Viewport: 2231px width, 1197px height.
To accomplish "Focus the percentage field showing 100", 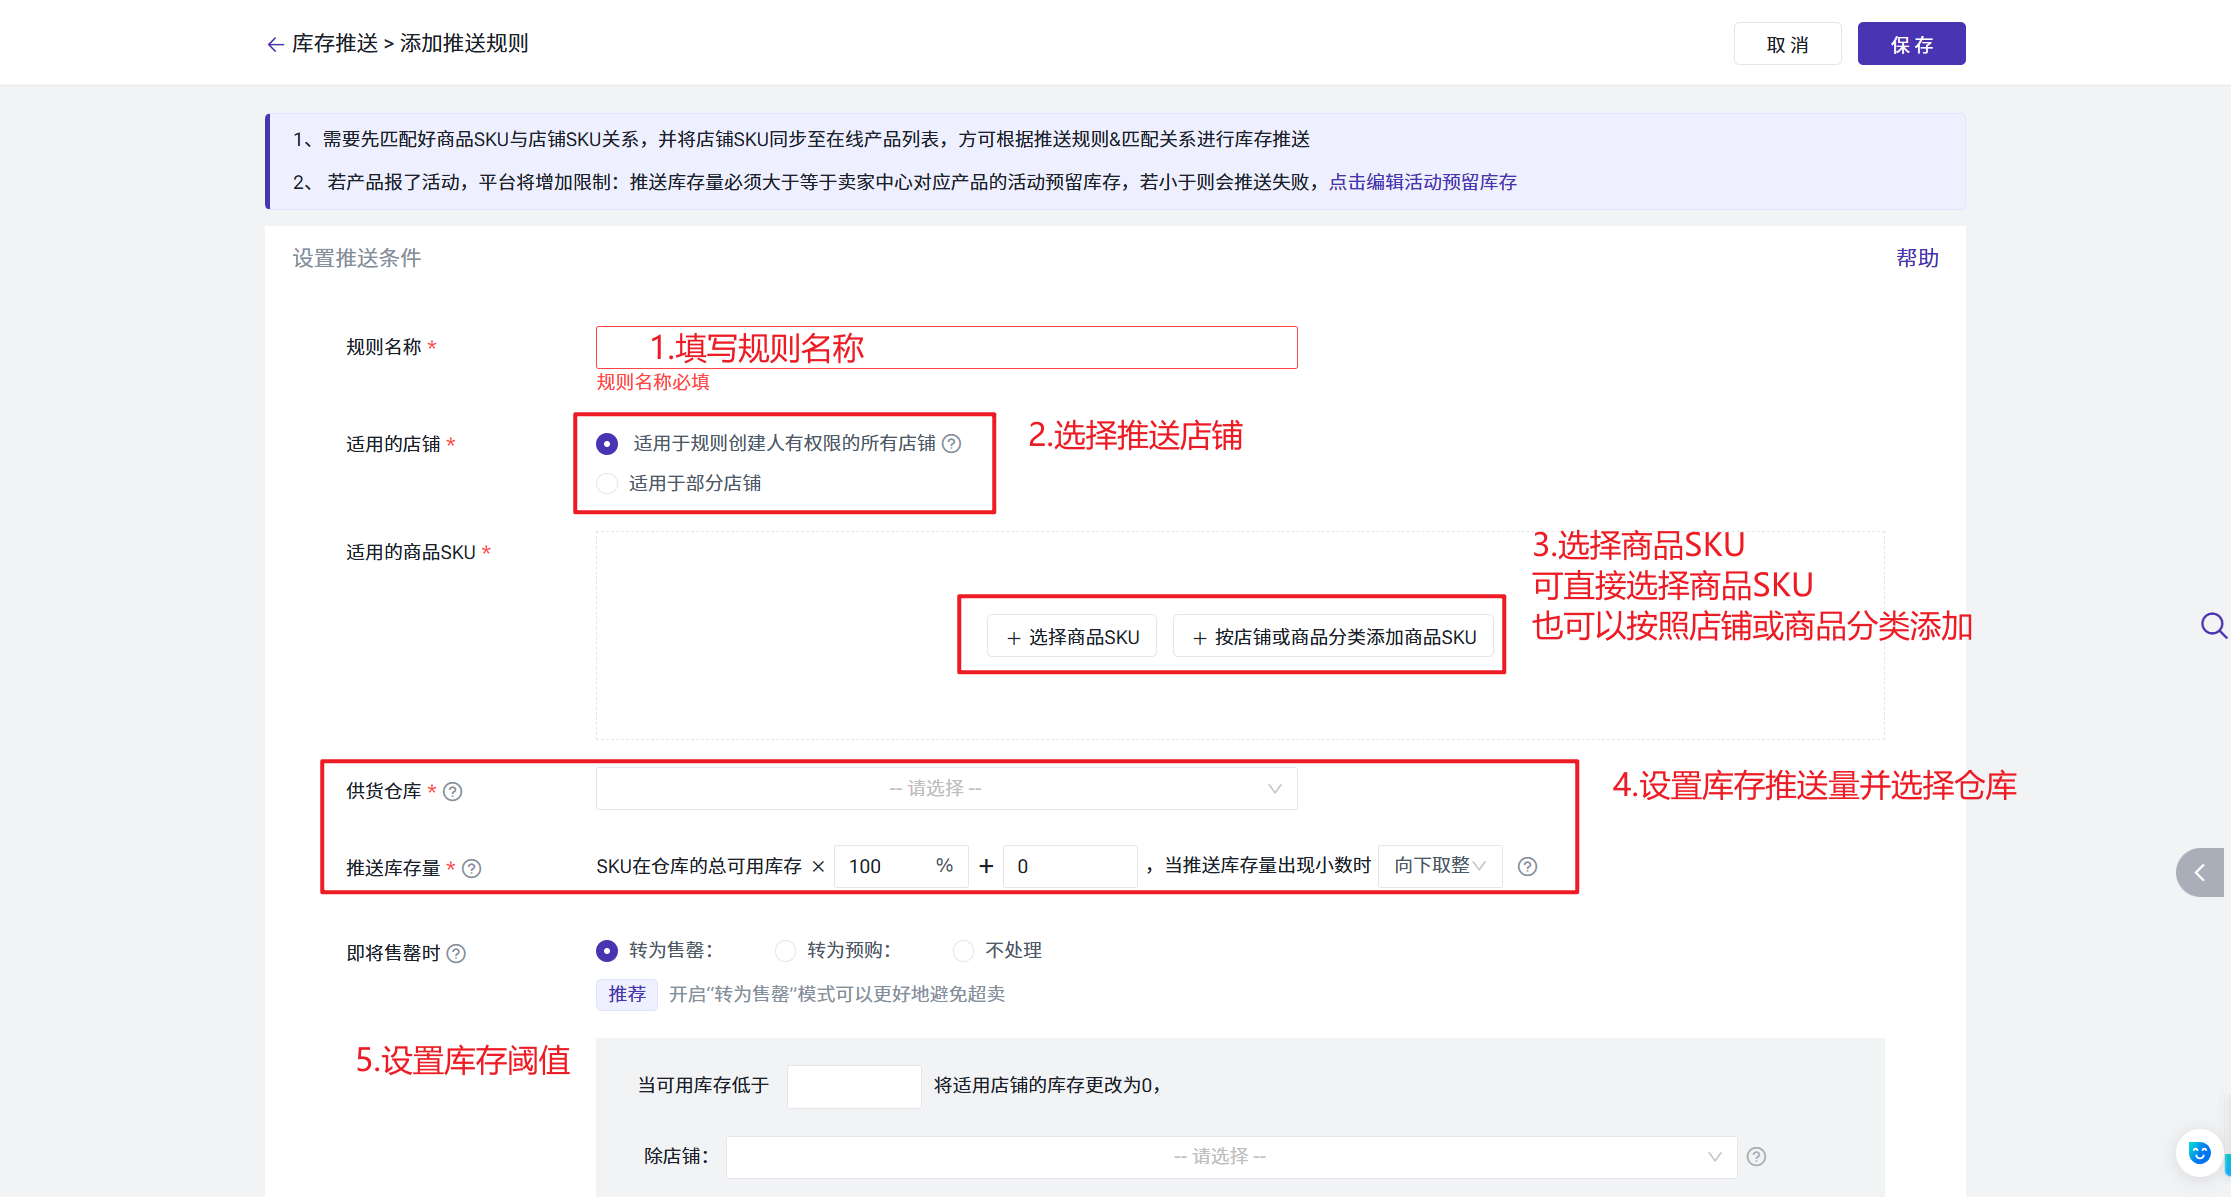I will click(x=901, y=866).
